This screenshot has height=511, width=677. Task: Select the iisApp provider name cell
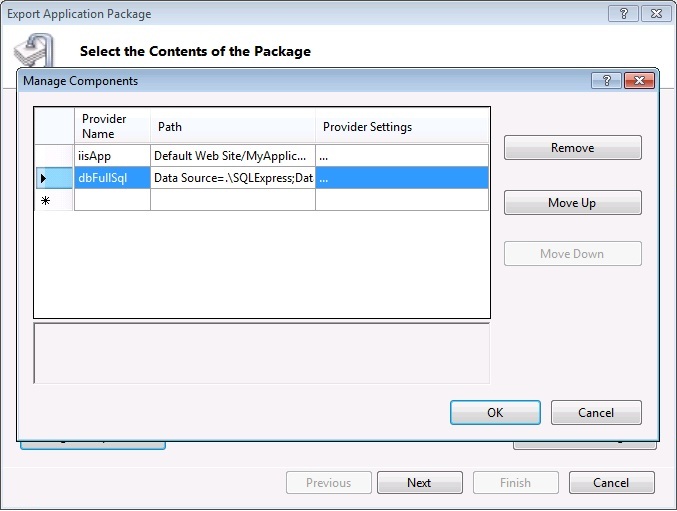point(112,156)
